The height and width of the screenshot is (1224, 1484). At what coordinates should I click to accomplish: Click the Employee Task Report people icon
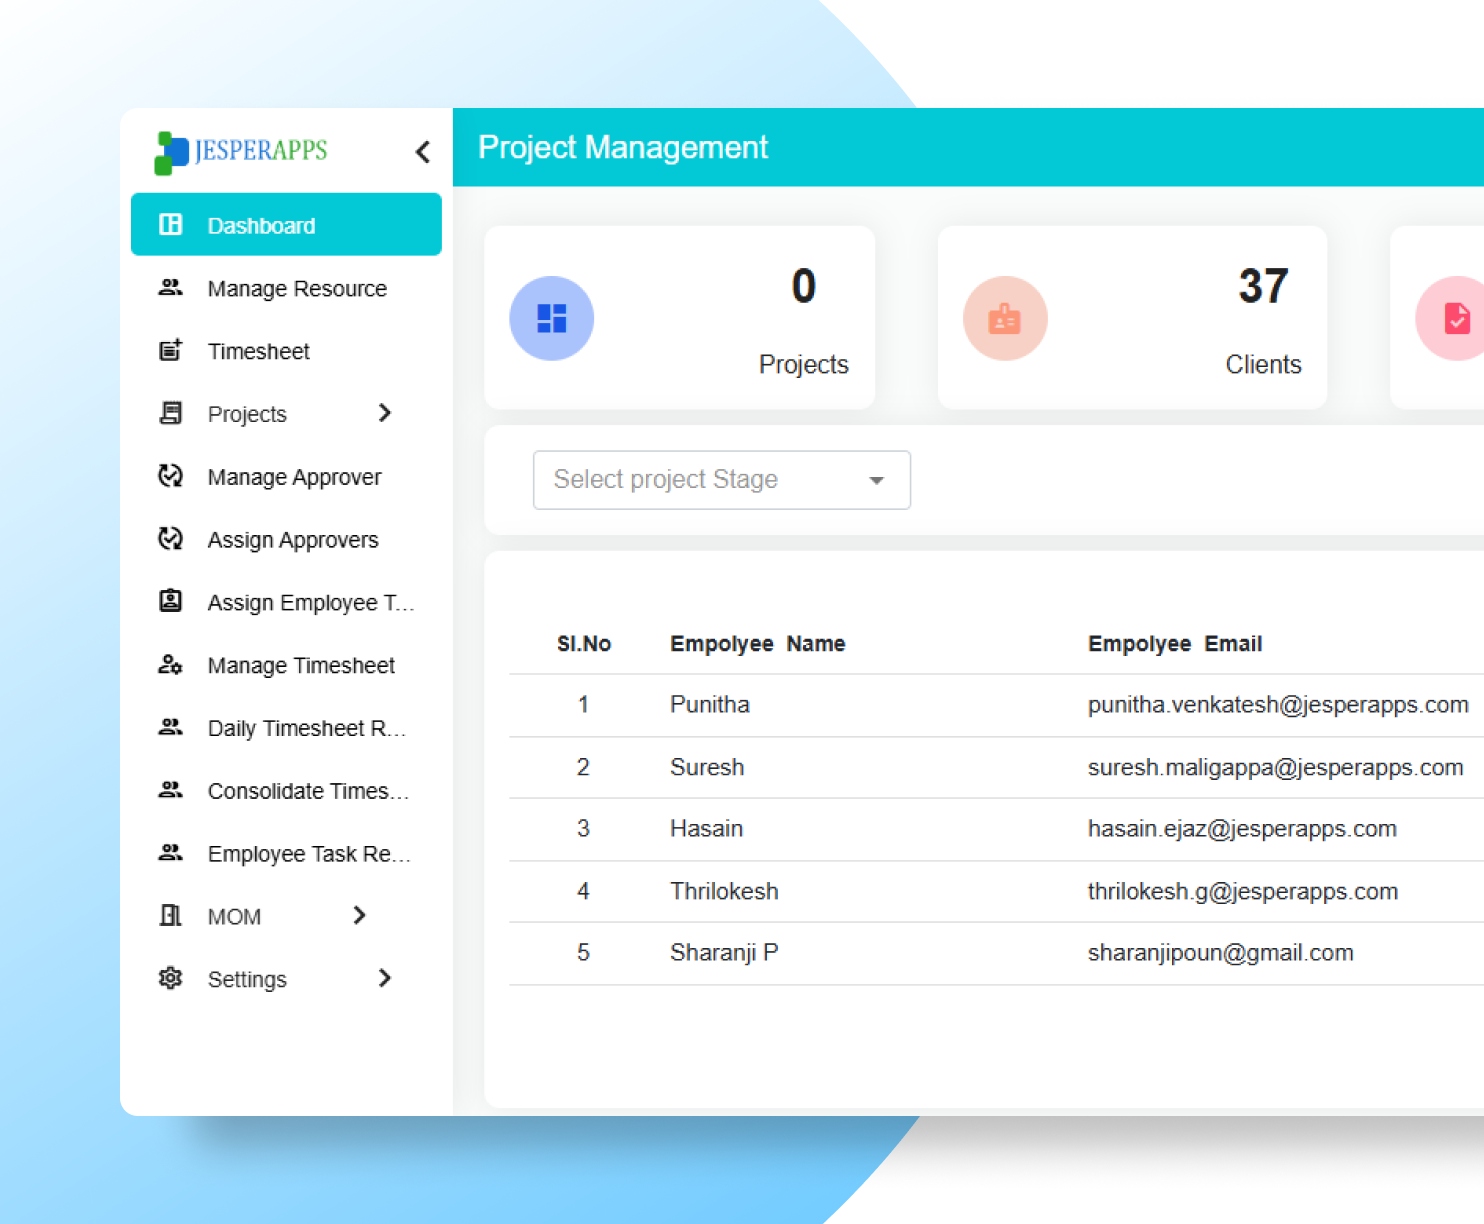(171, 853)
